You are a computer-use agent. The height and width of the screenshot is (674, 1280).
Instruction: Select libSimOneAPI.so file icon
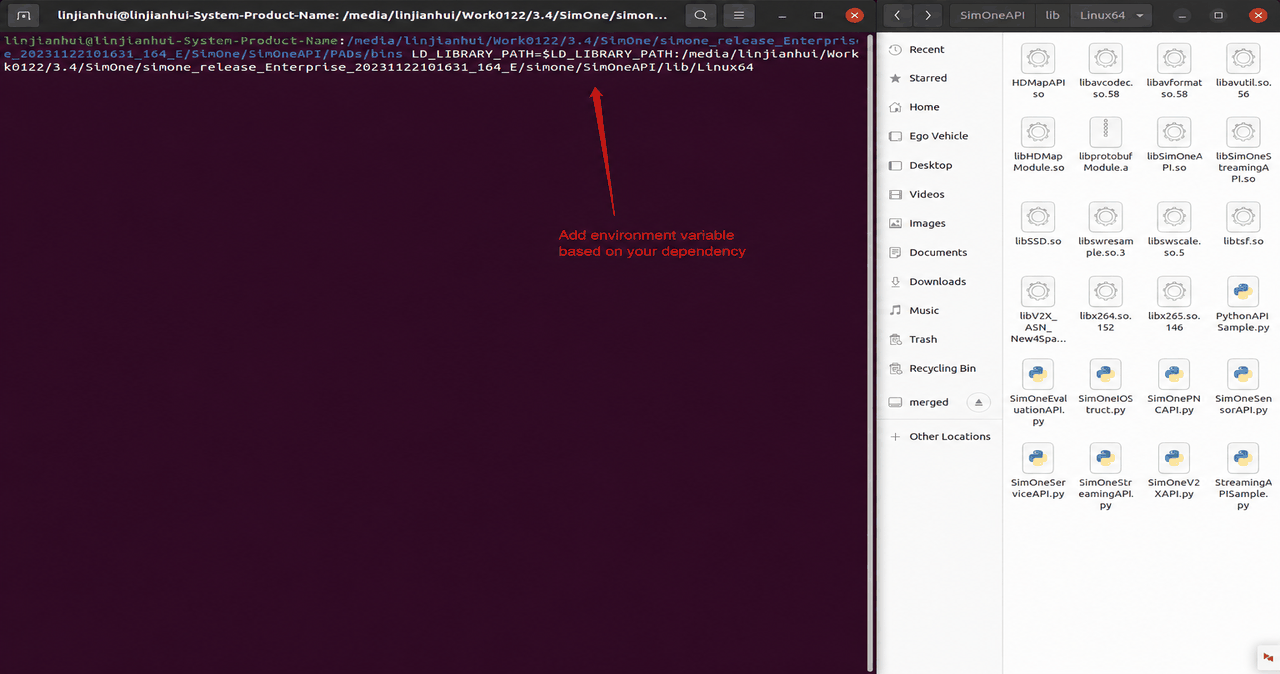coord(1174,133)
